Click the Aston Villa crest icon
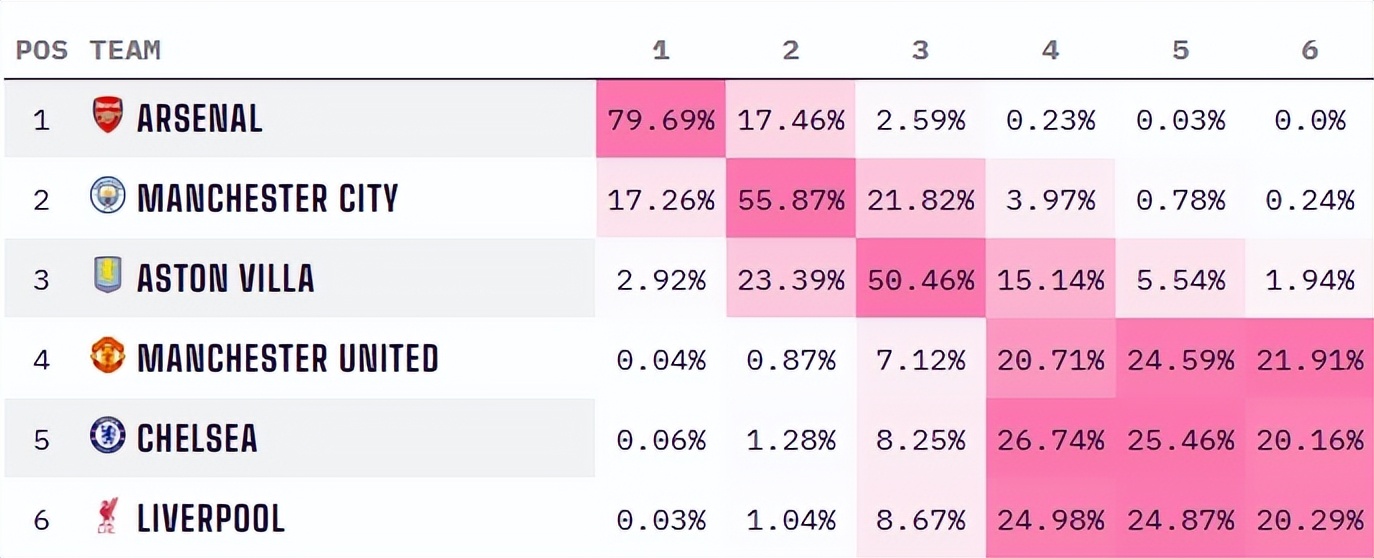1374x558 pixels. click(107, 275)
